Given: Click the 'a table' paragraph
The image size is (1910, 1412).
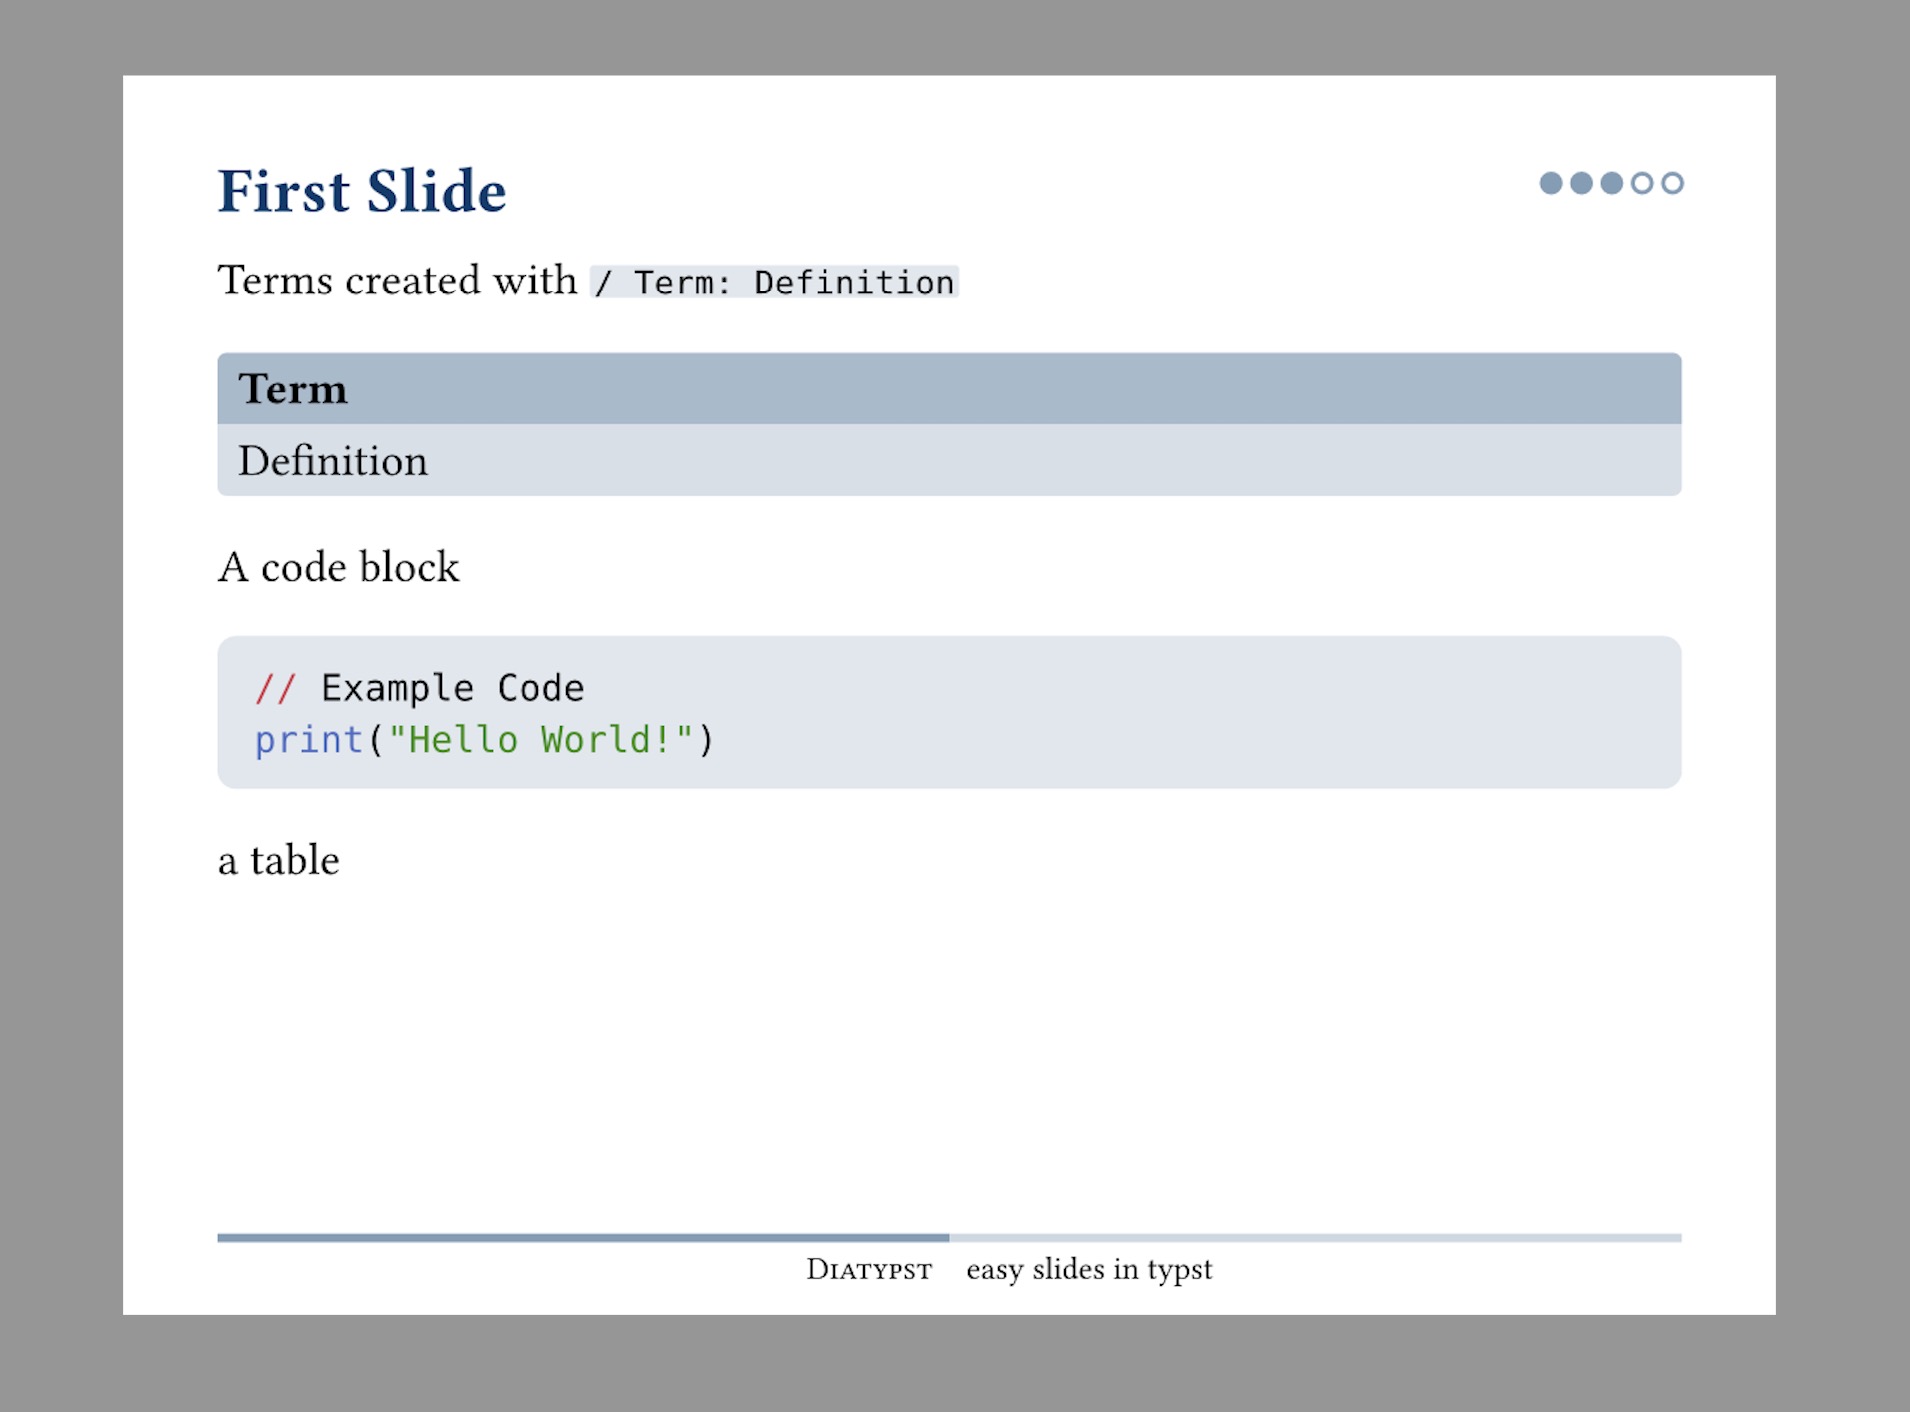Looking at the screenshot, I should [279, 860].
